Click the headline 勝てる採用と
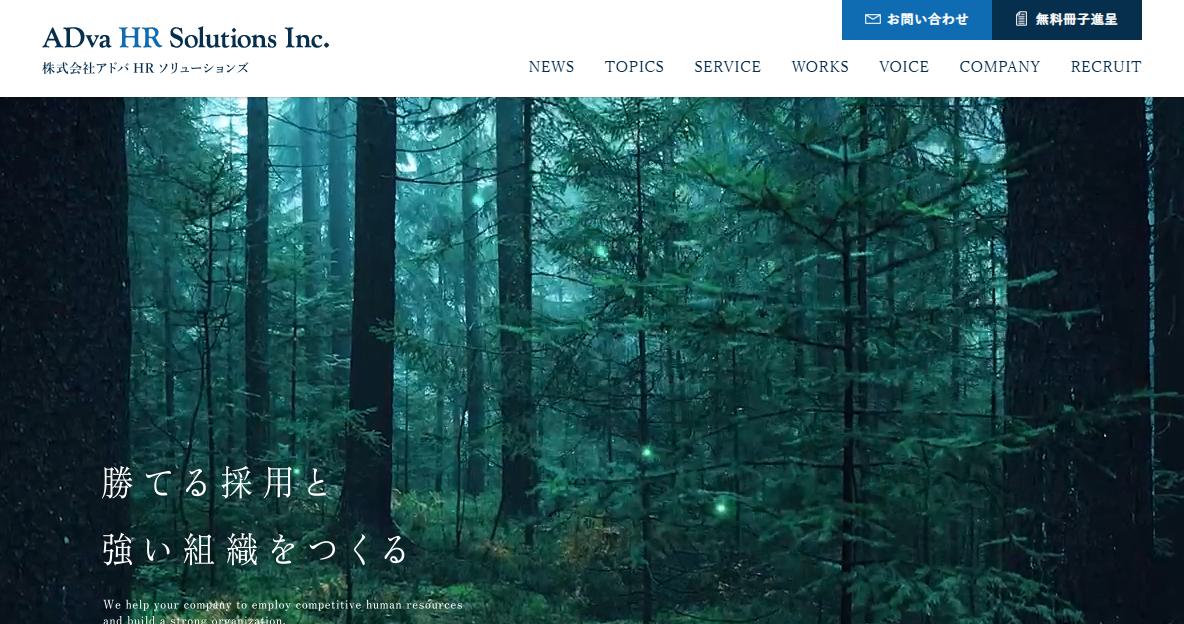 coord(217,482)
